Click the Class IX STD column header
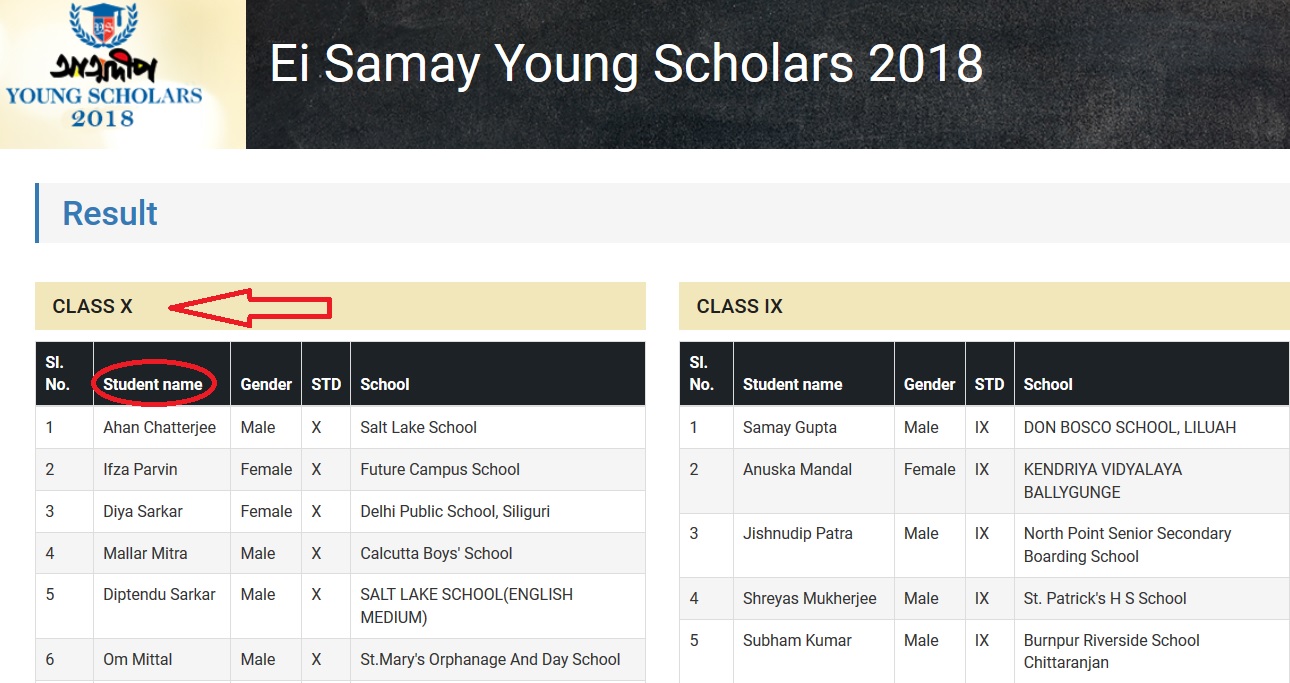1290x683 pixels. coord(989,384)
